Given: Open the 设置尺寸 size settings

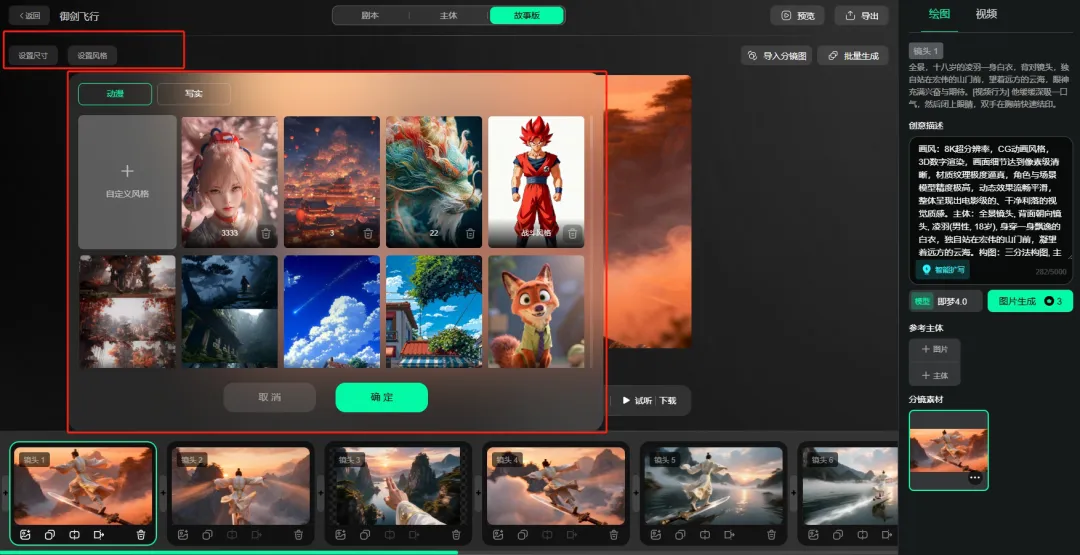Looking at the screenshot, I should click(33, 55).
